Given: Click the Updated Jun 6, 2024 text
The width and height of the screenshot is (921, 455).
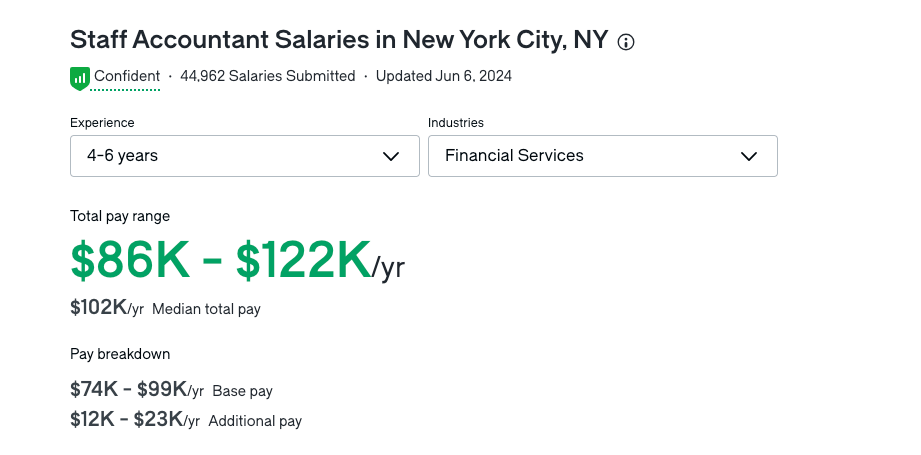Looking at the screenshot, I should coord(444,76).
